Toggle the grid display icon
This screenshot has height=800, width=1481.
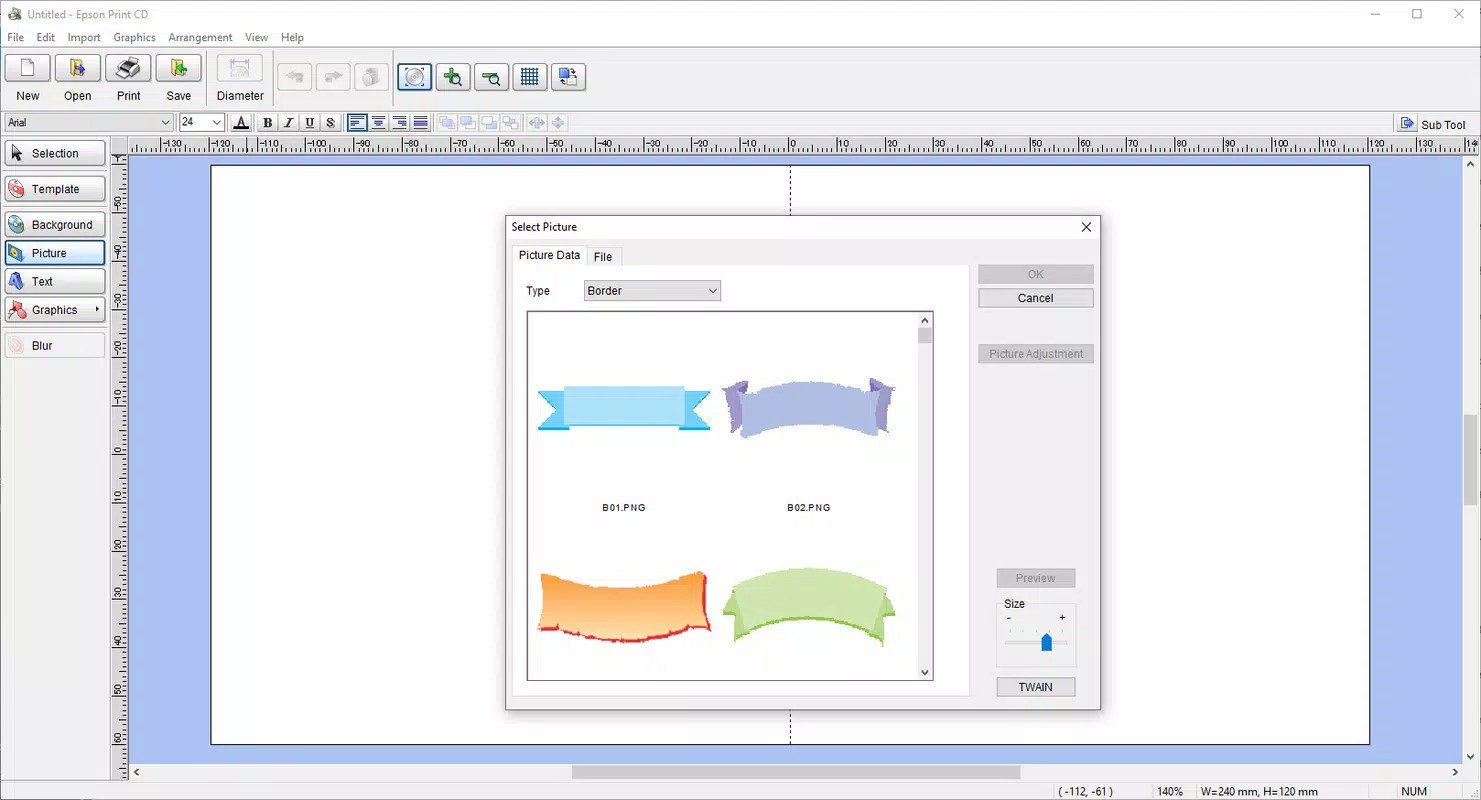pyautogui.click(x=530, y=77)
